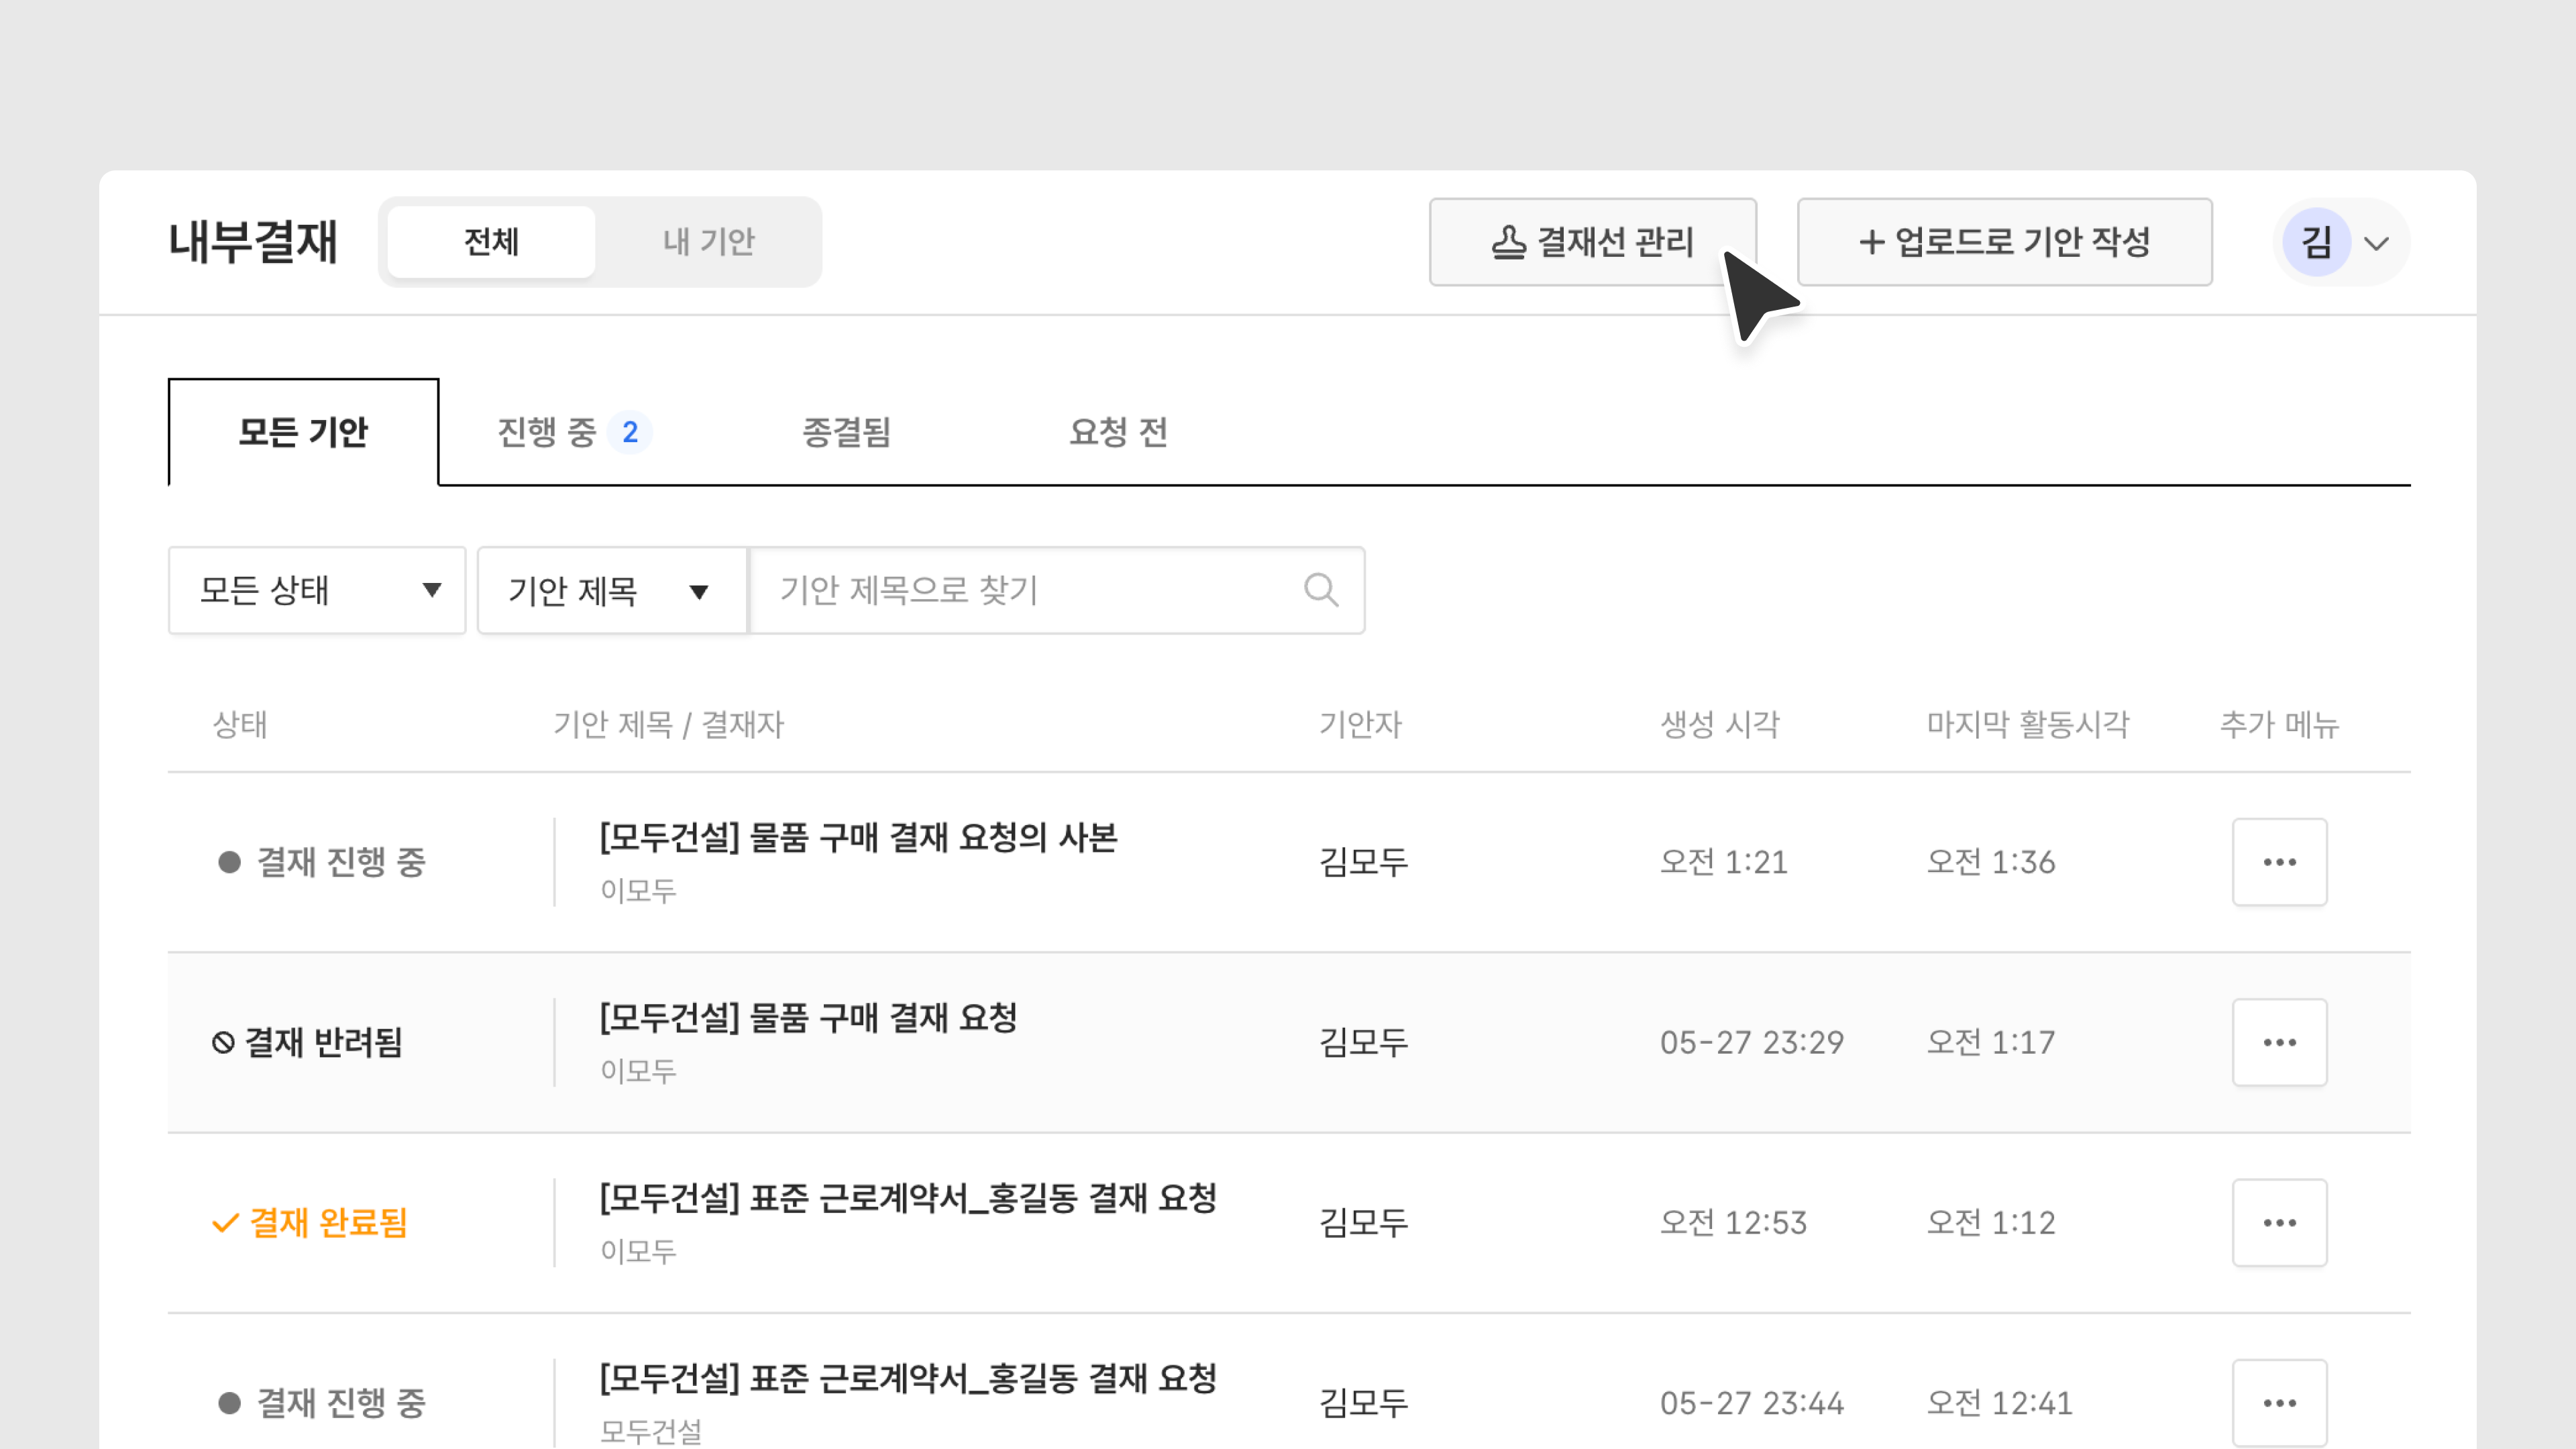
Task: Focus the 기안 제목으로 찾기 search field
Action: point(1030,590)
